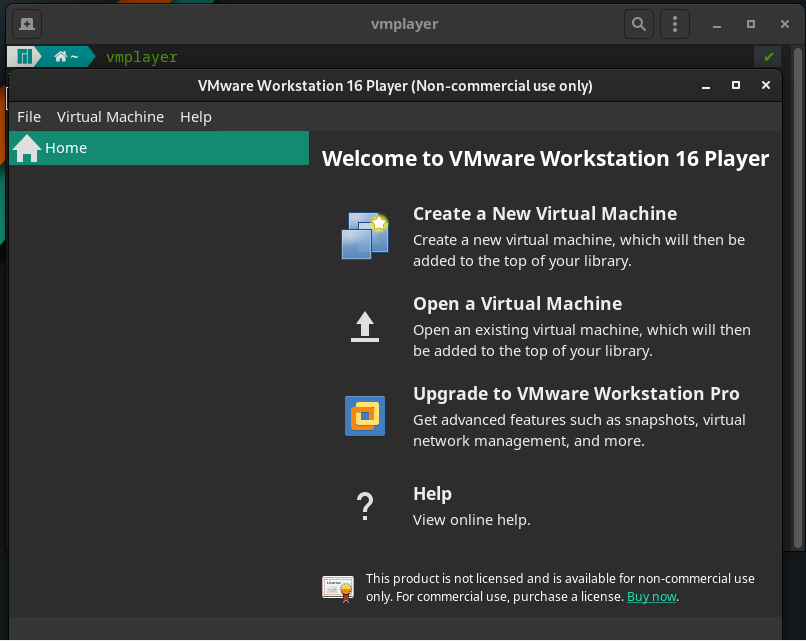The height and width of the screenshot is (641, 806).
Task: Open the Virtual Machine menu
Action: [110, 117]
